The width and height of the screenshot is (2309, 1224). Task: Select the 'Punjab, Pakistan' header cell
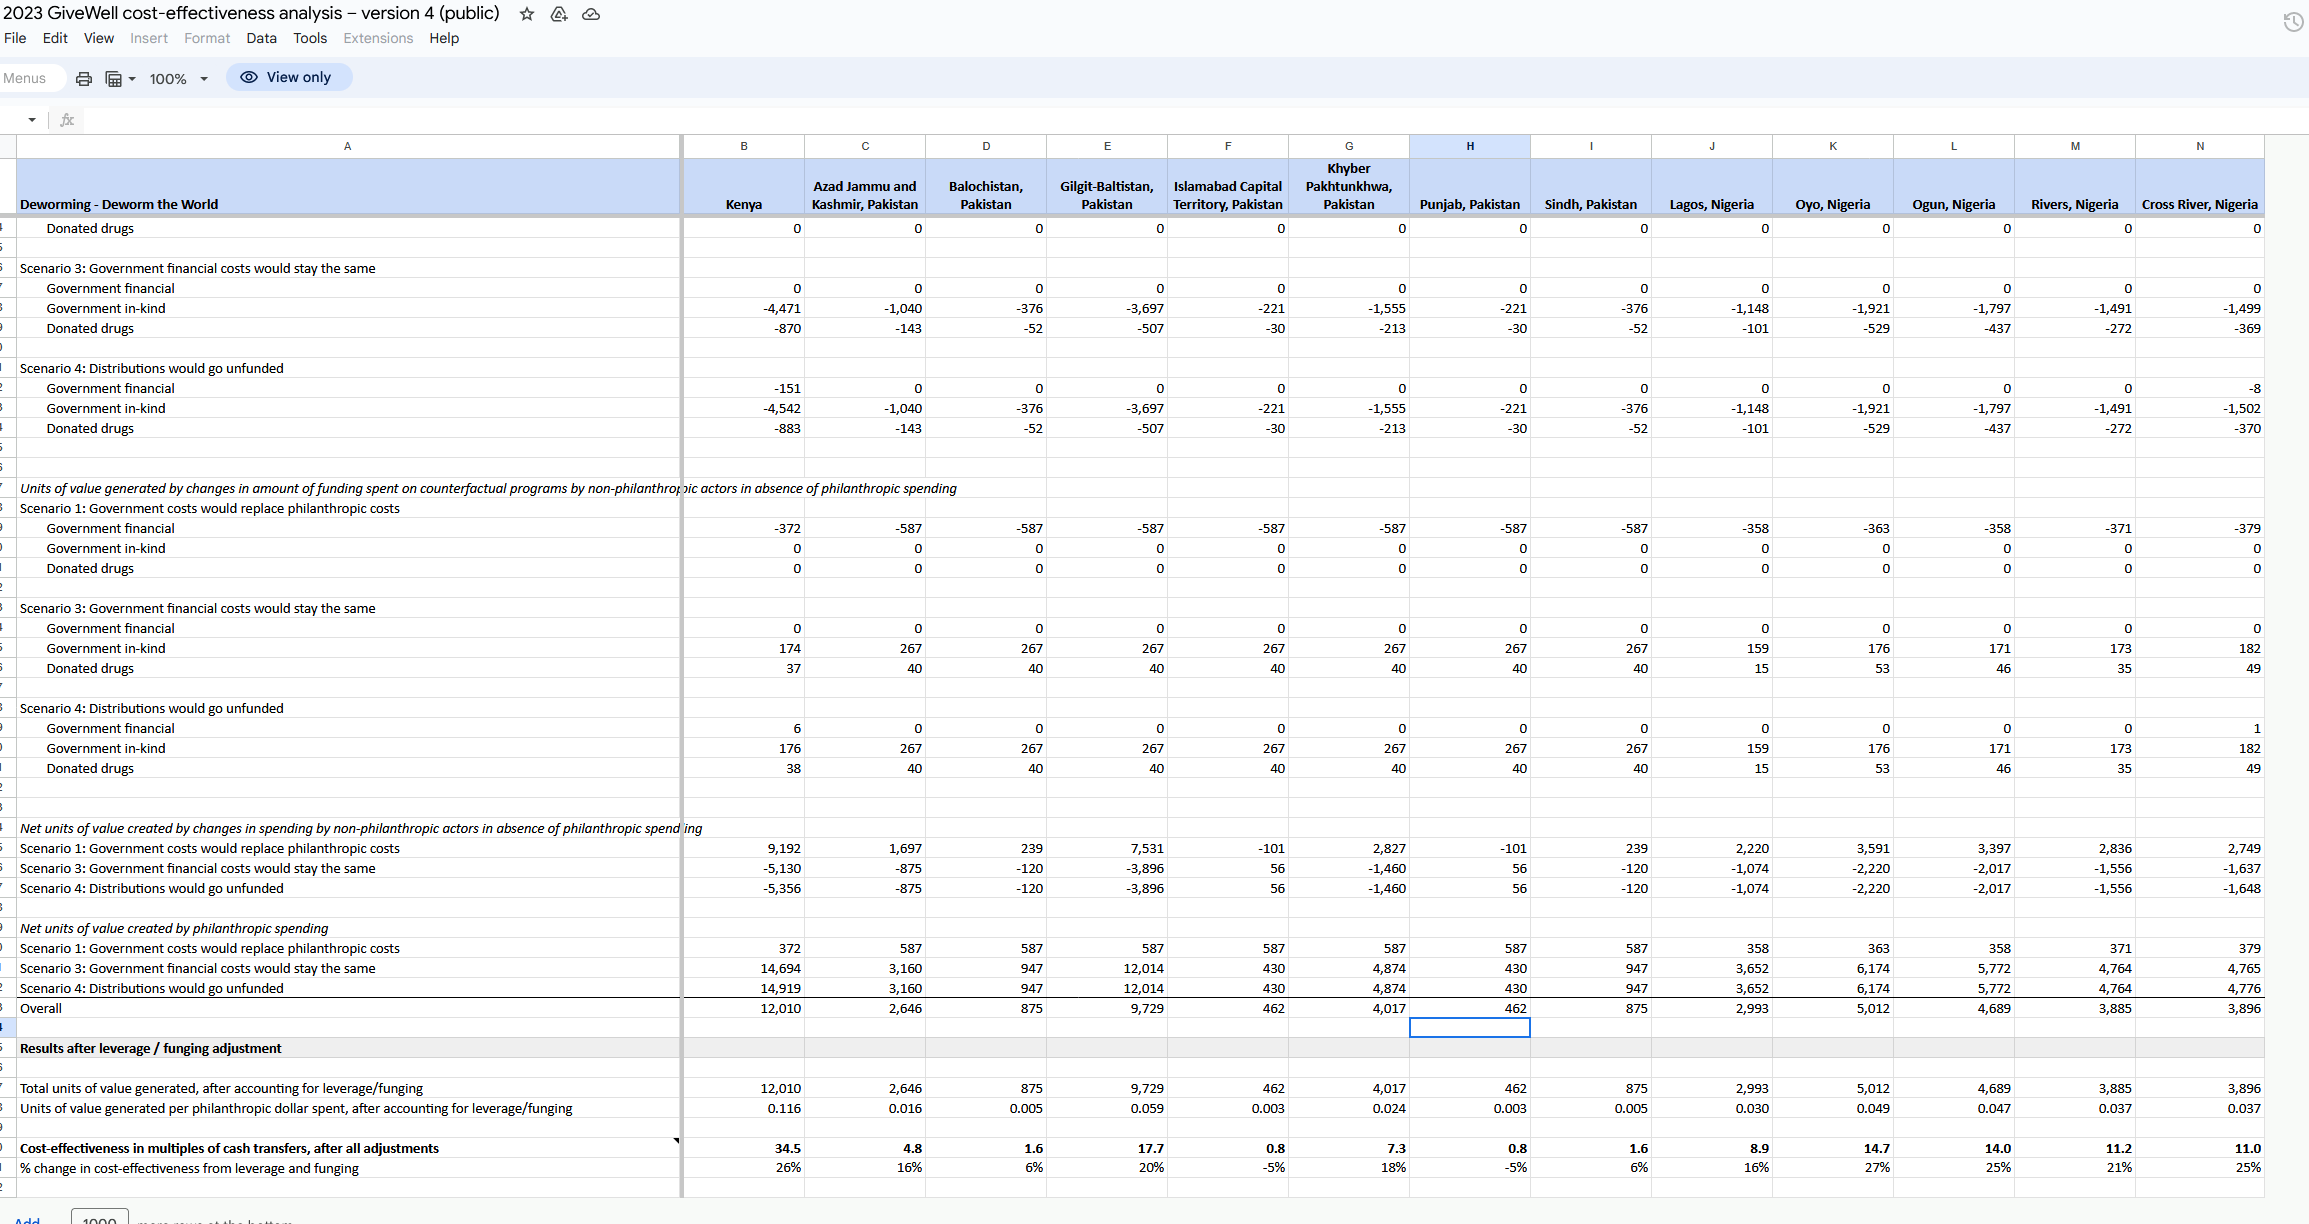1470,186
